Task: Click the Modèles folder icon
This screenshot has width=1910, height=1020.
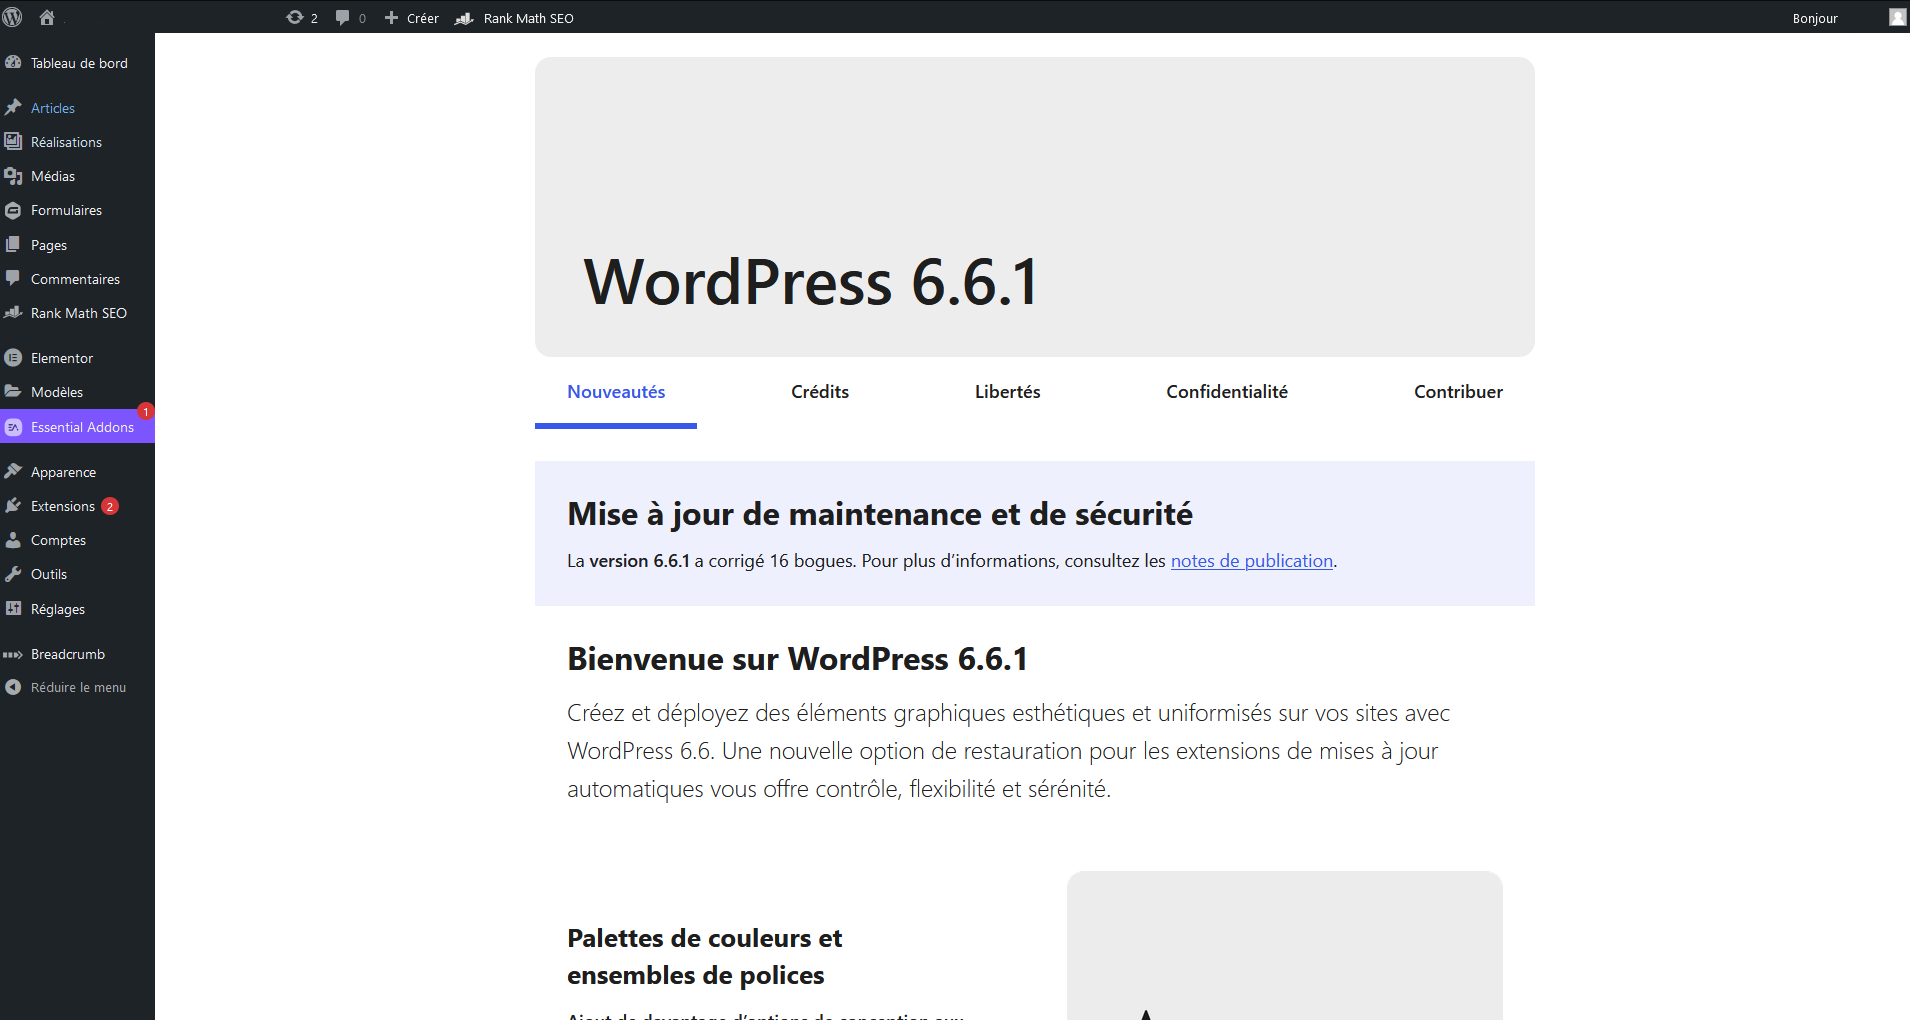Action: tap(13, 391)
